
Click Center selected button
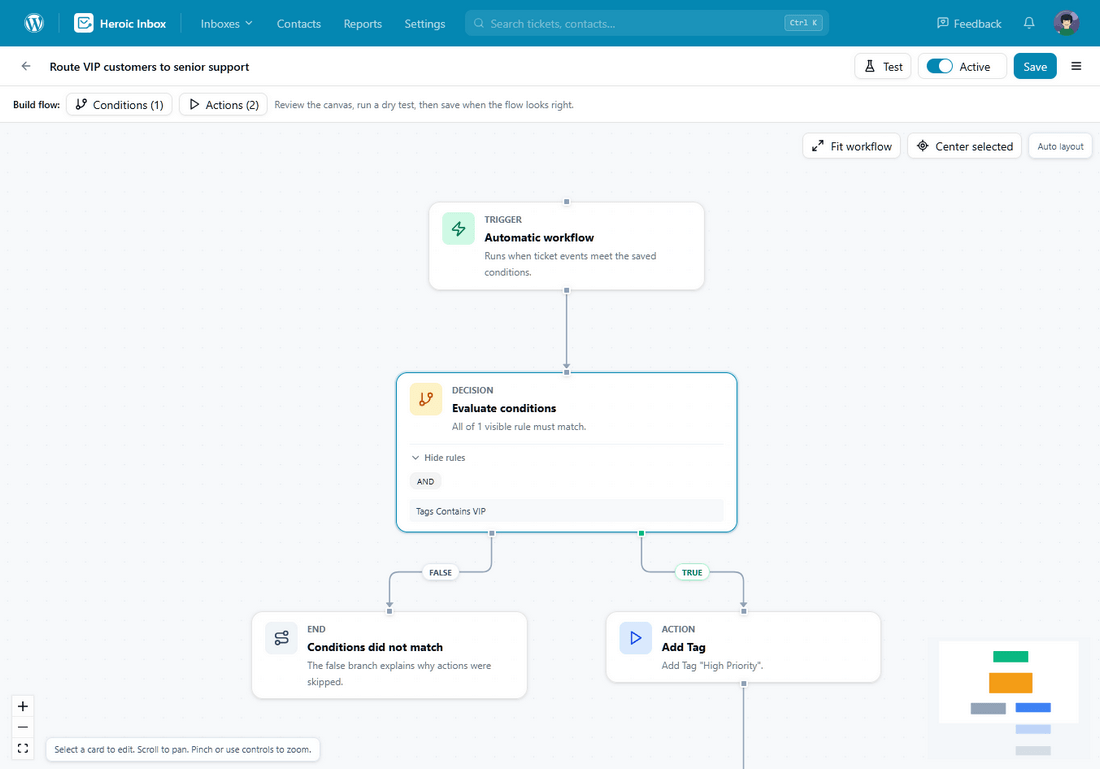click(x=965, y=146)
